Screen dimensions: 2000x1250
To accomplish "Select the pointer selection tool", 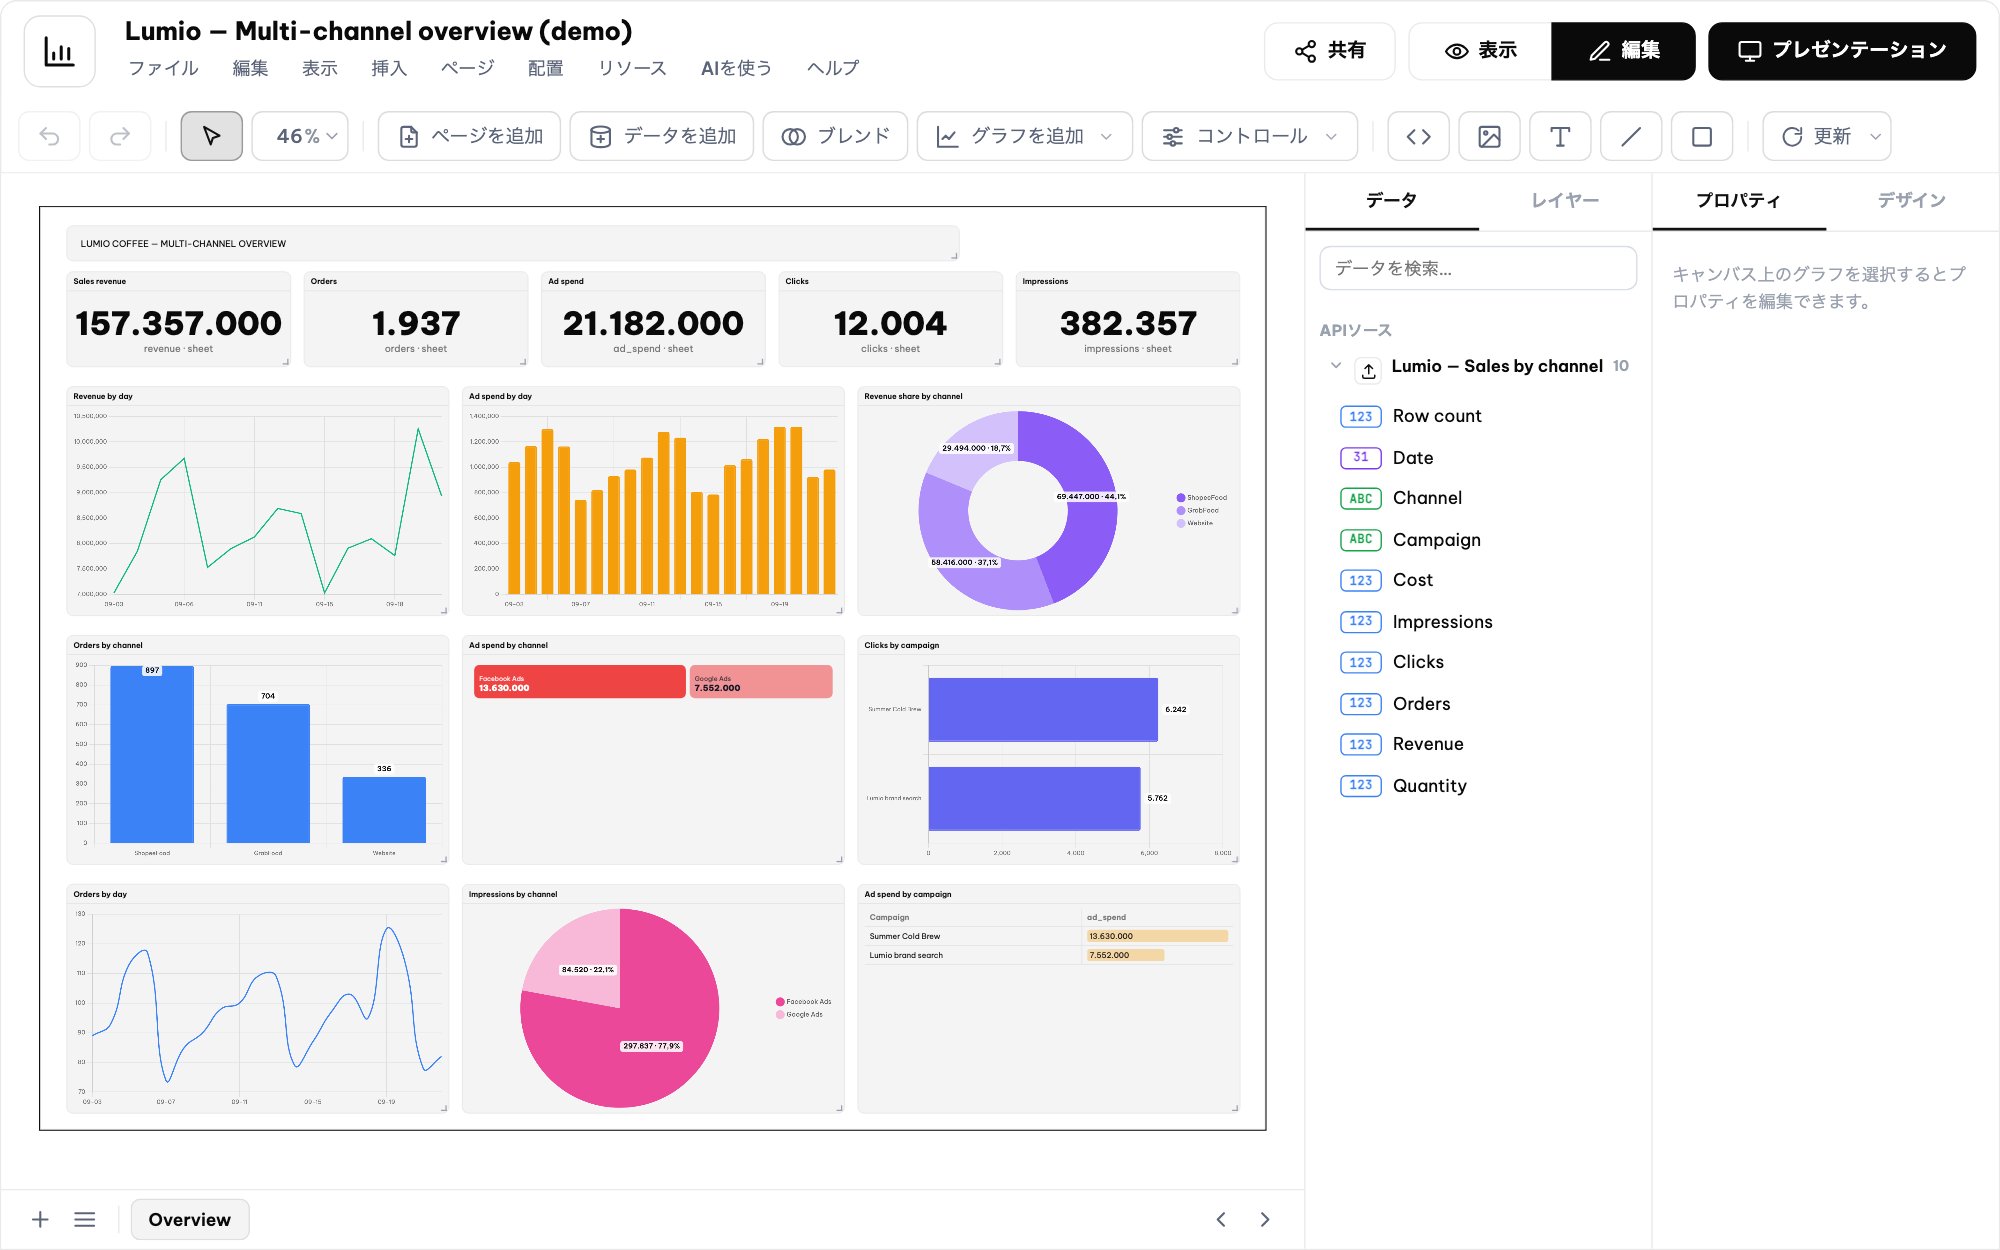I will click(x=211, y=136).
